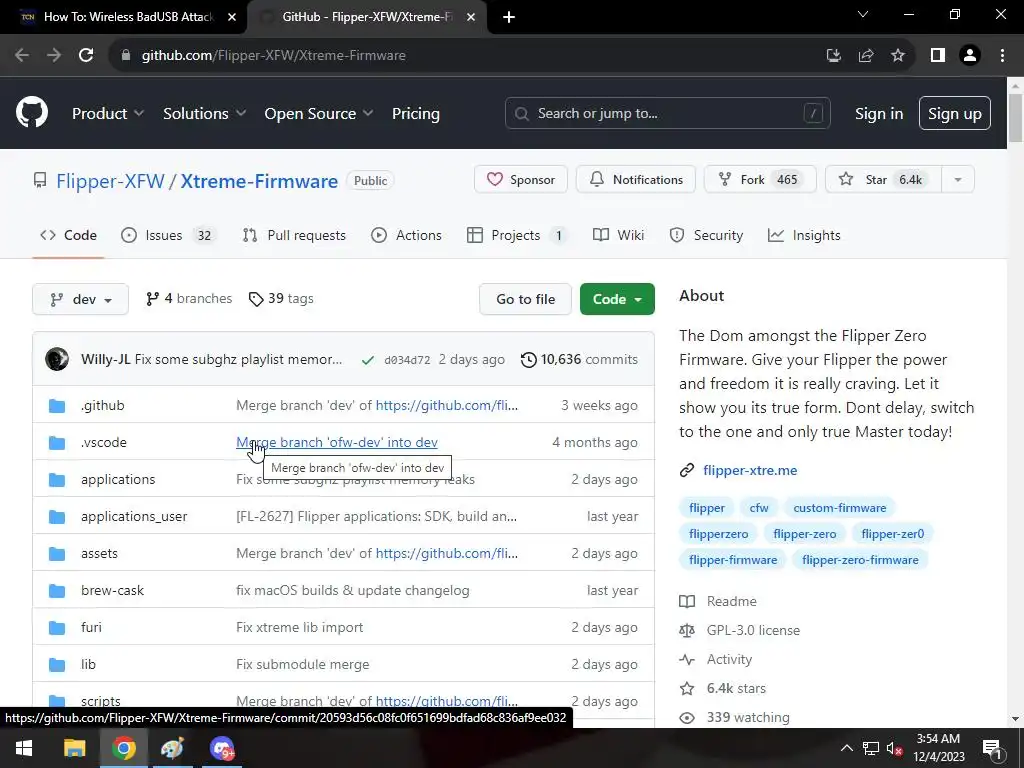Viewport: 1024px width, 768px height.
Task: Fork the repository with Fork button
Action: 760,180
